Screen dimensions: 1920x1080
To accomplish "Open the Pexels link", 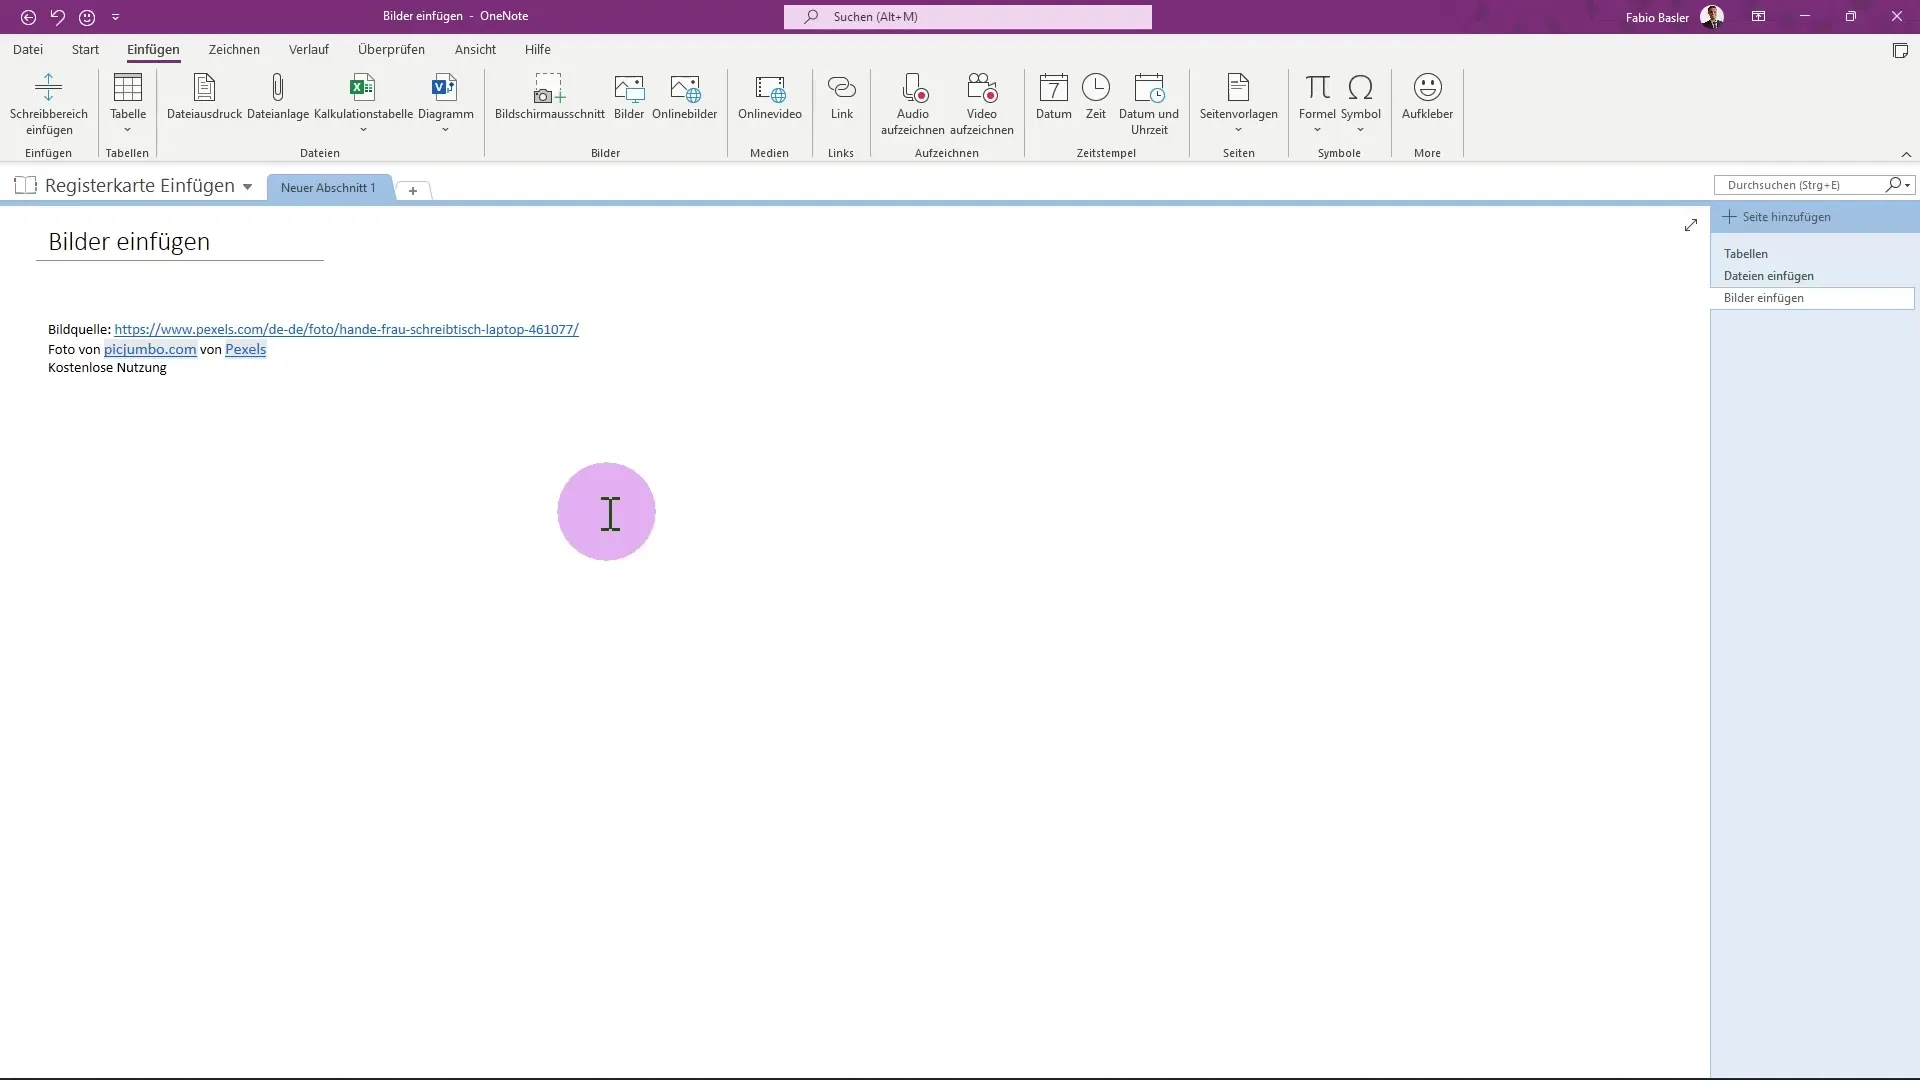I will pyautogui.click(x=246, y=349).
